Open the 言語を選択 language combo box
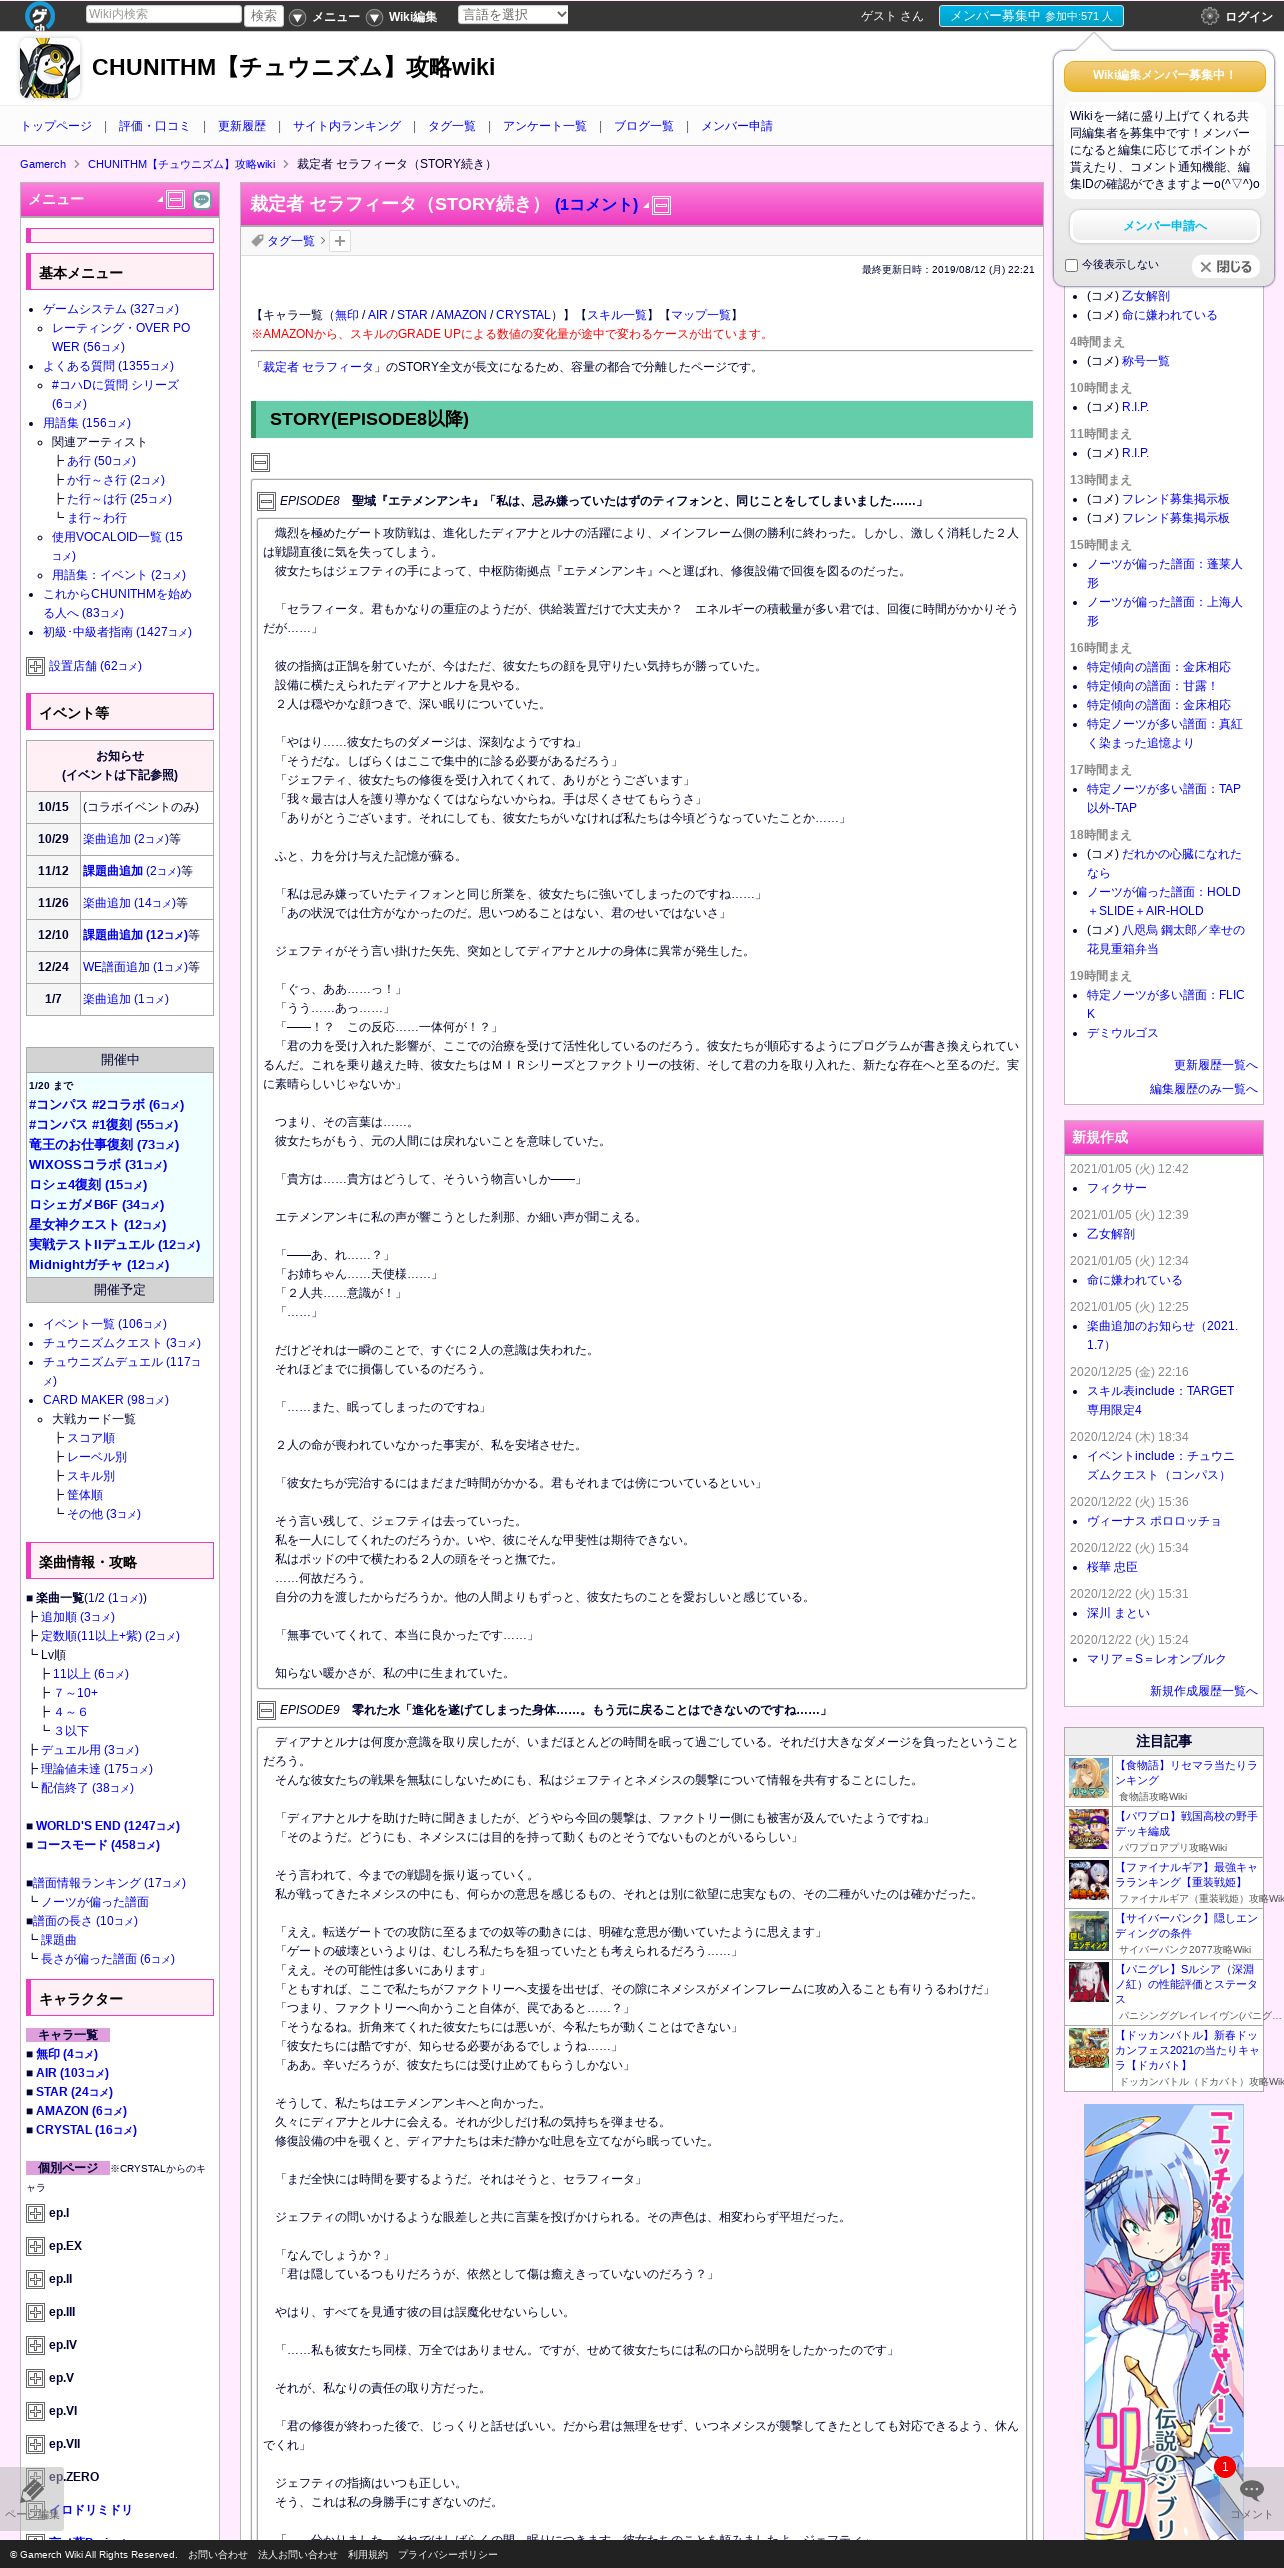The height and width of the screenshot is (2568, 1284). pos(513,15)
